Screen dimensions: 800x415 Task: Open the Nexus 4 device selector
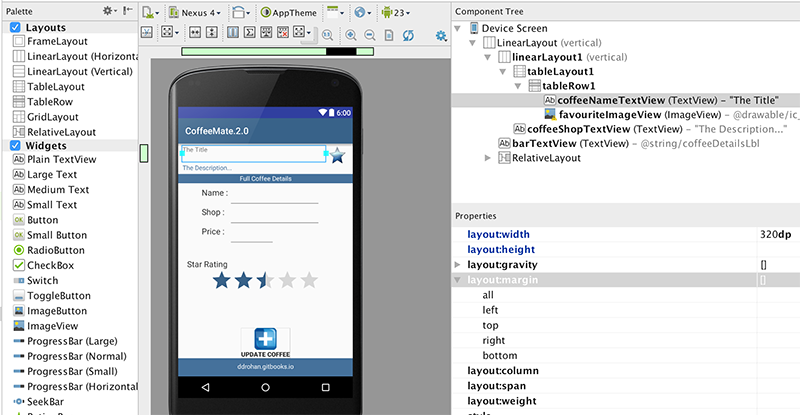click(195, 13)
